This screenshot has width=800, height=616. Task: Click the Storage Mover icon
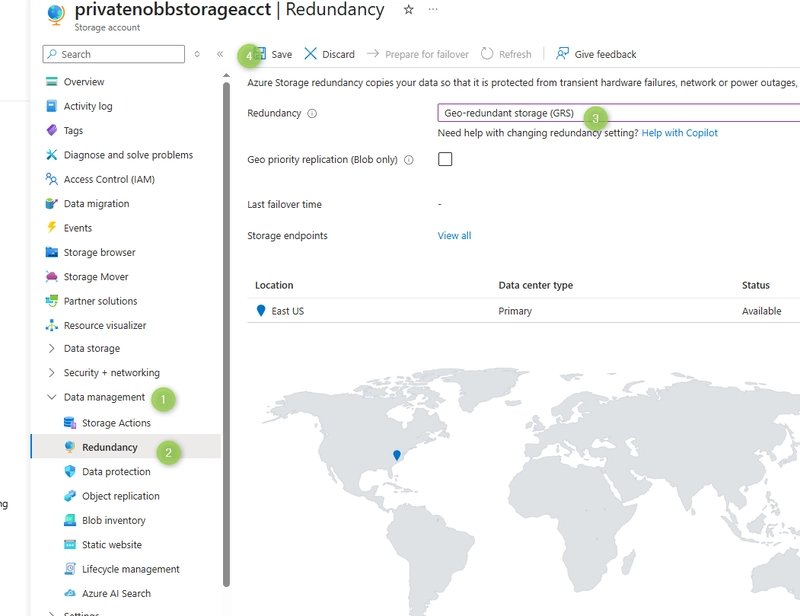tap(52, 277)
